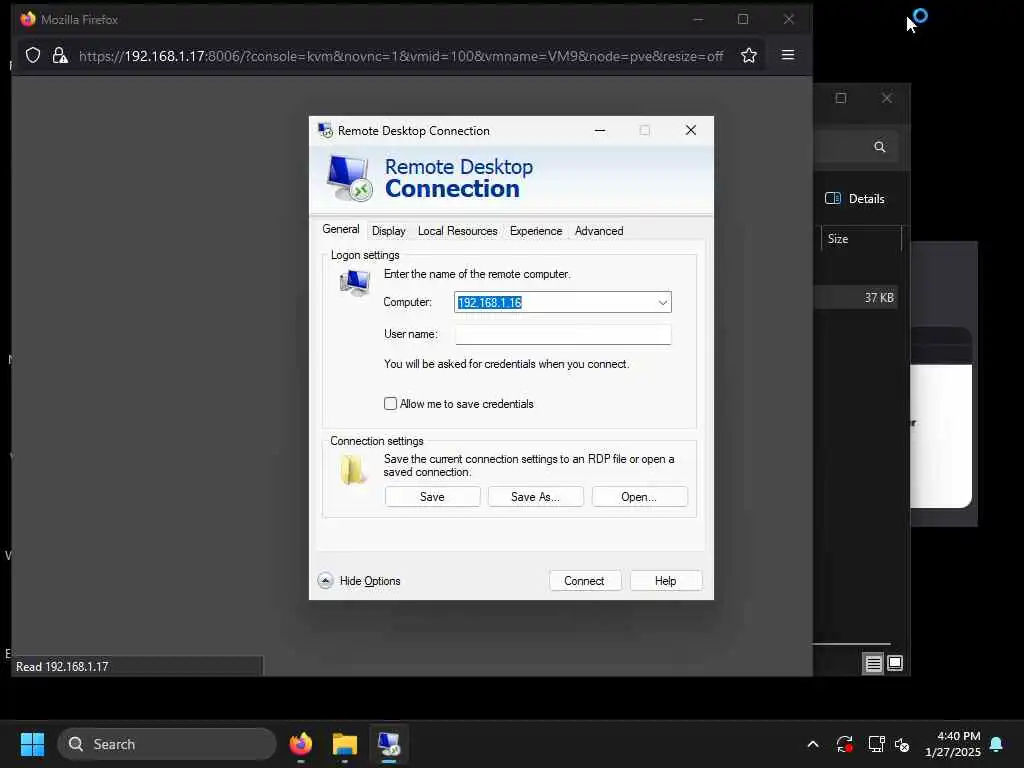Click the computer icon in Logon settings

coord(355,282)
